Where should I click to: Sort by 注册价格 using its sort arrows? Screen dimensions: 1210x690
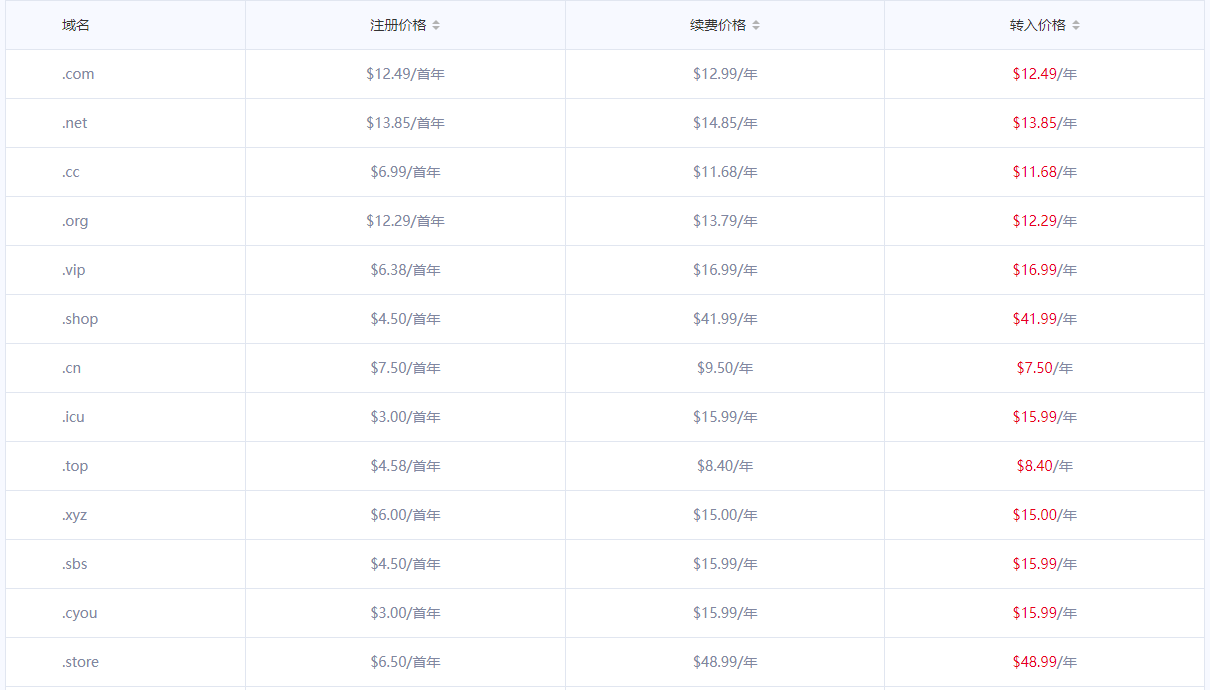pos(436,25)
